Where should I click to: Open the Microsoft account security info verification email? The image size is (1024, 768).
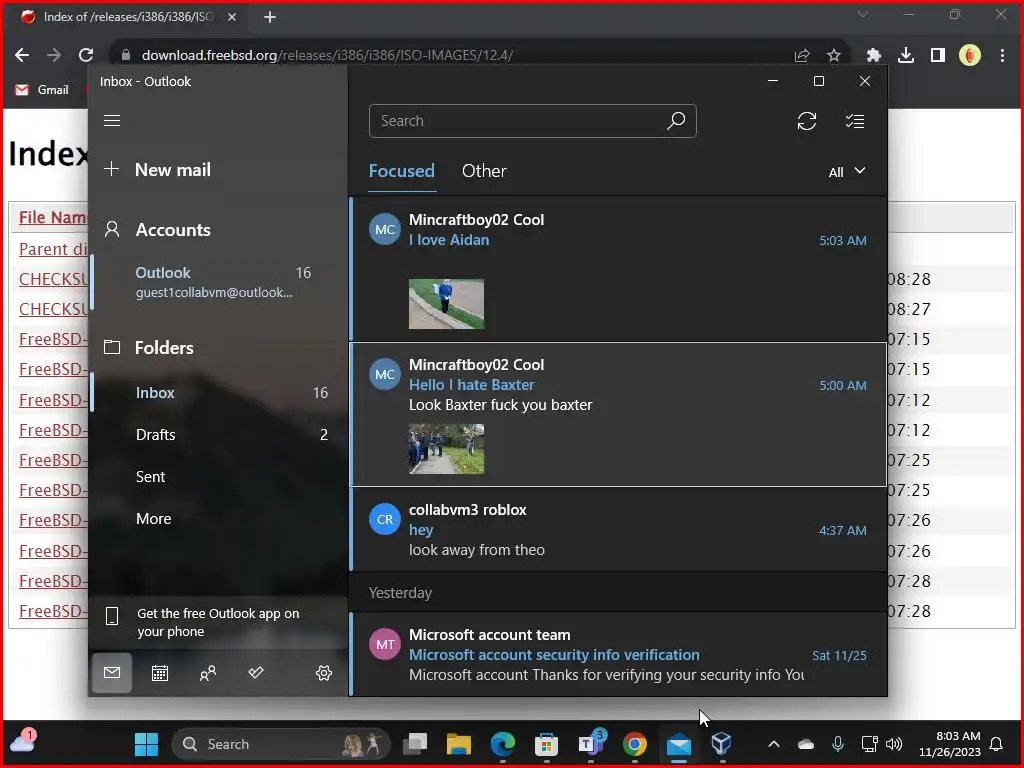click(618, 654)
